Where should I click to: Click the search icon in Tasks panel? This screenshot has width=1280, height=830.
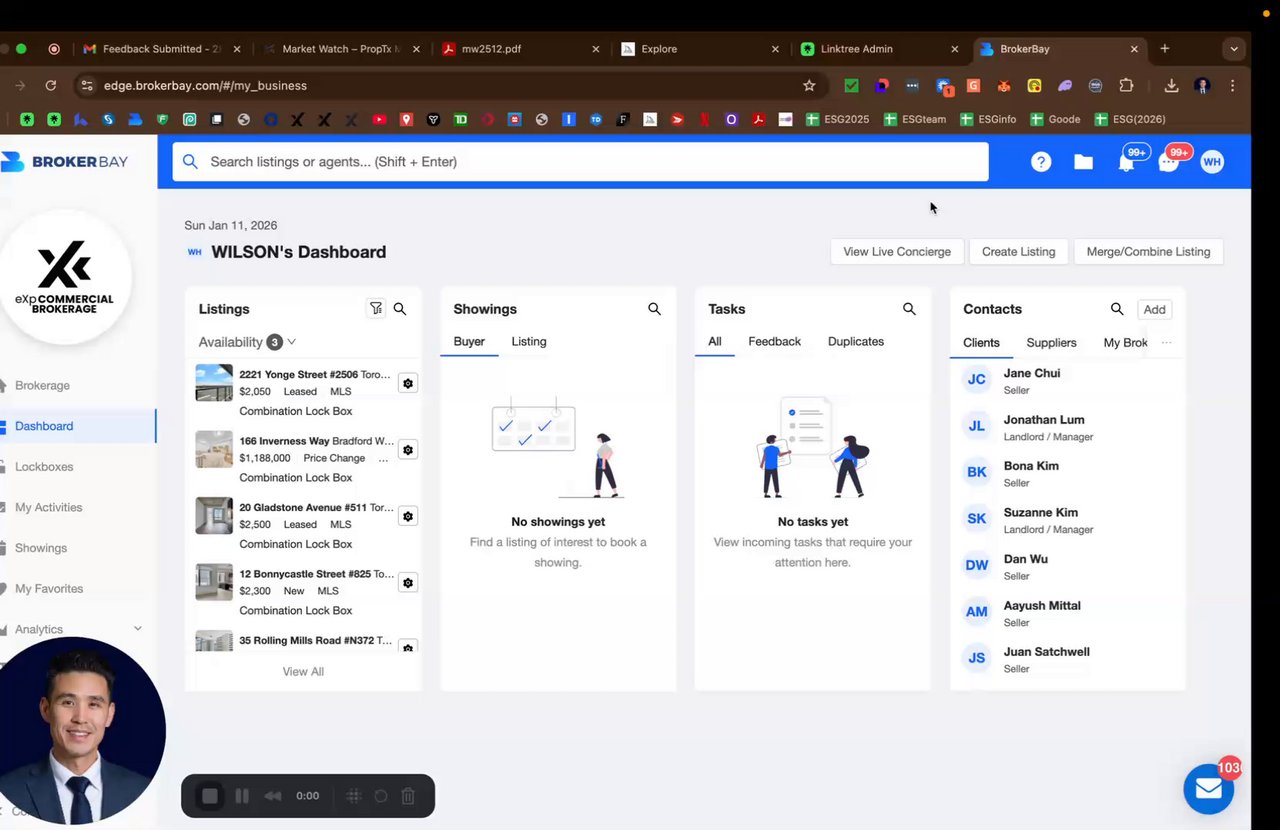tap(909, 309)
